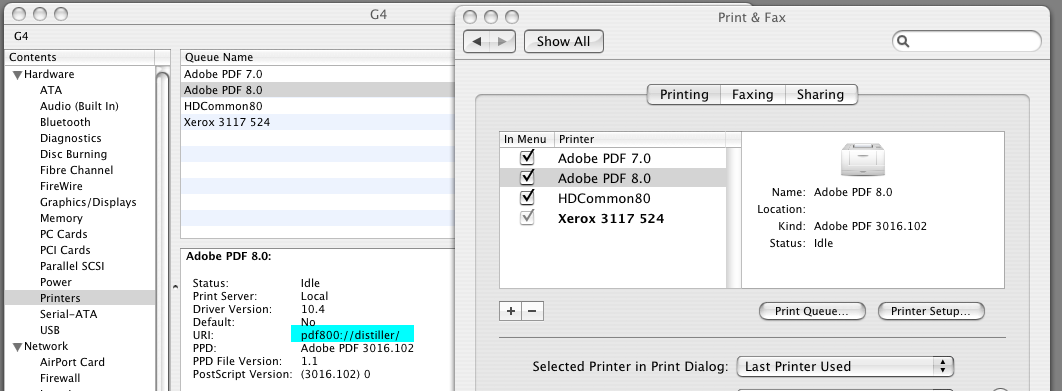The width and height of the screenshot is (1062, 391).
Task: Click the printer icon in the details pane
Action: coord(863,160)
